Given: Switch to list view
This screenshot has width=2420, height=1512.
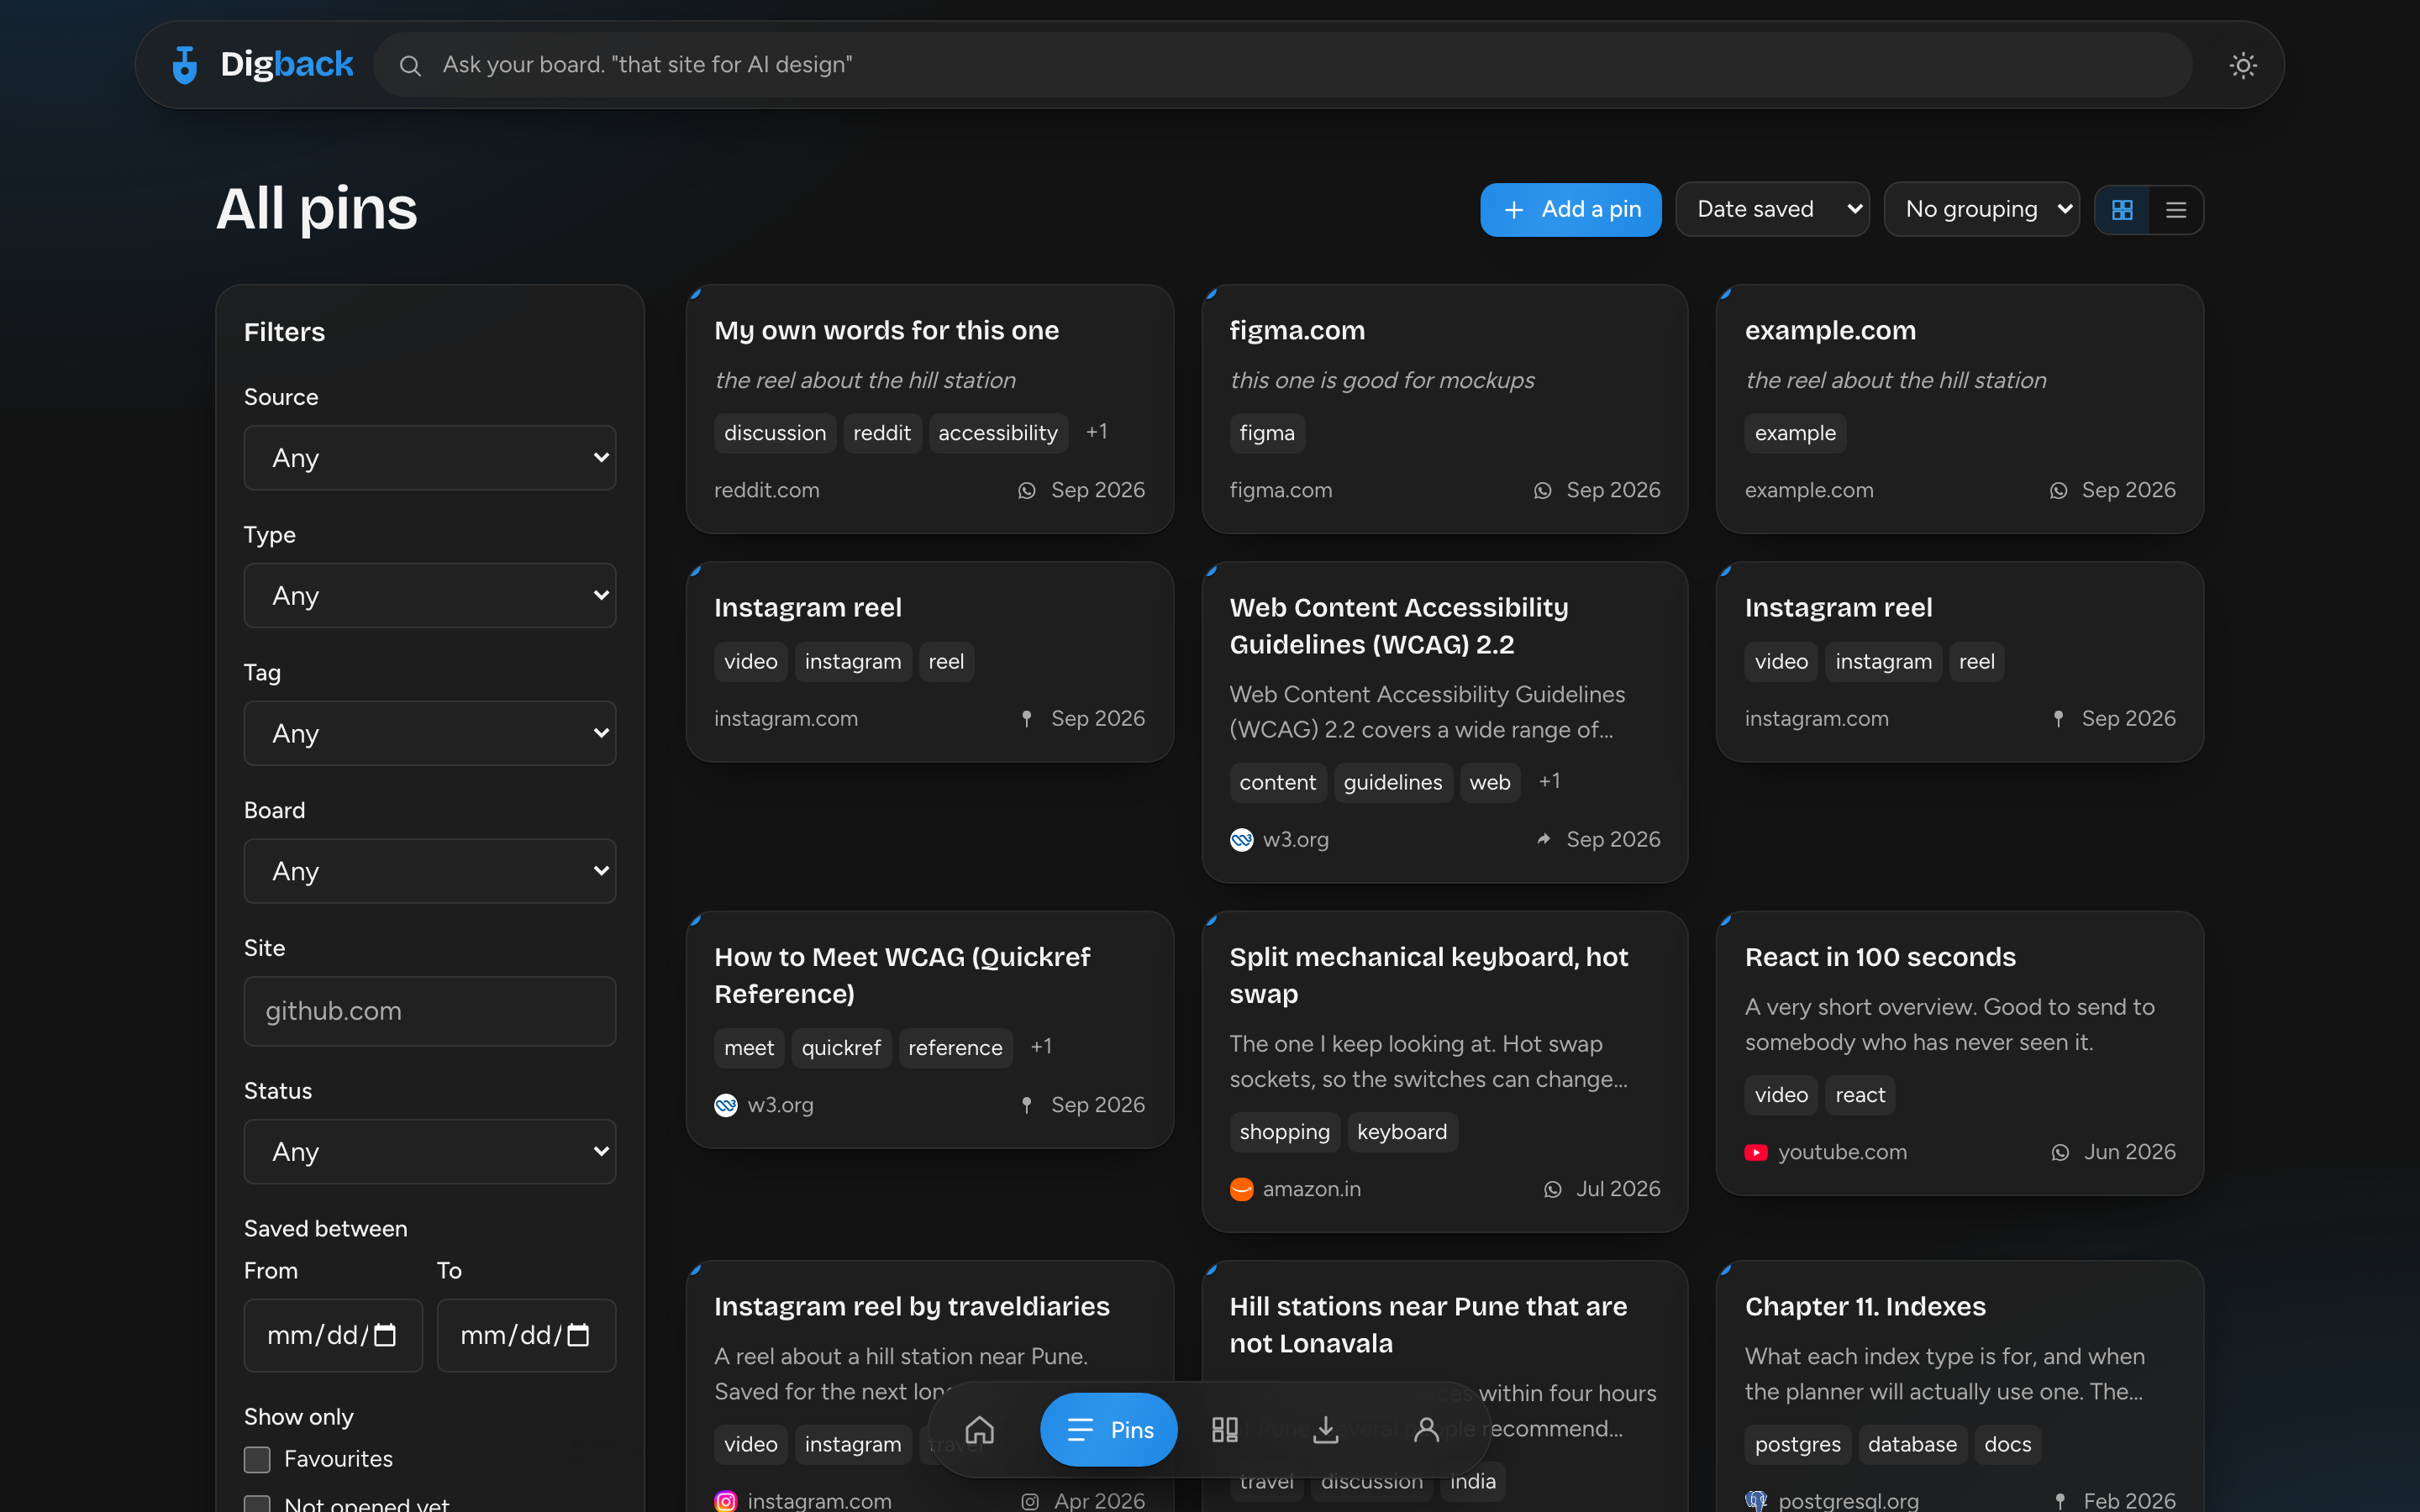Looking at the screenshot, I should pos(2176,210).
